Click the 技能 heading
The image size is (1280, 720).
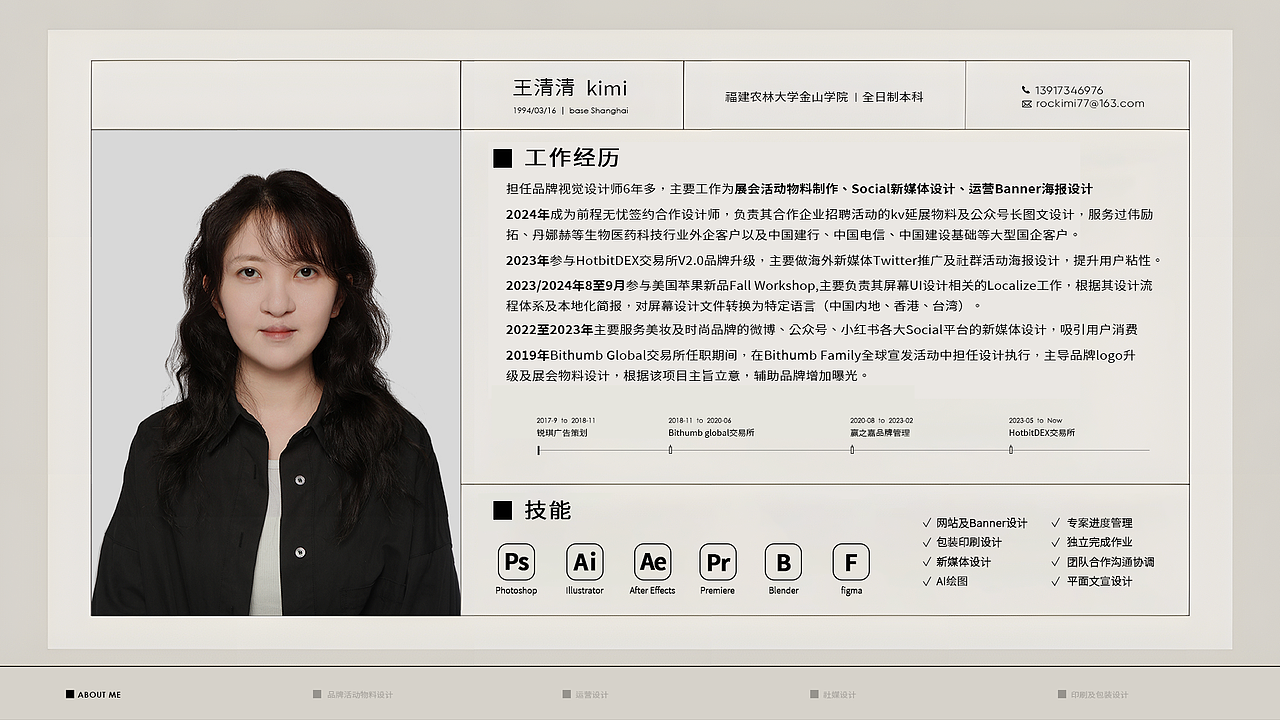pyautogui.click(x=548, y=511)
